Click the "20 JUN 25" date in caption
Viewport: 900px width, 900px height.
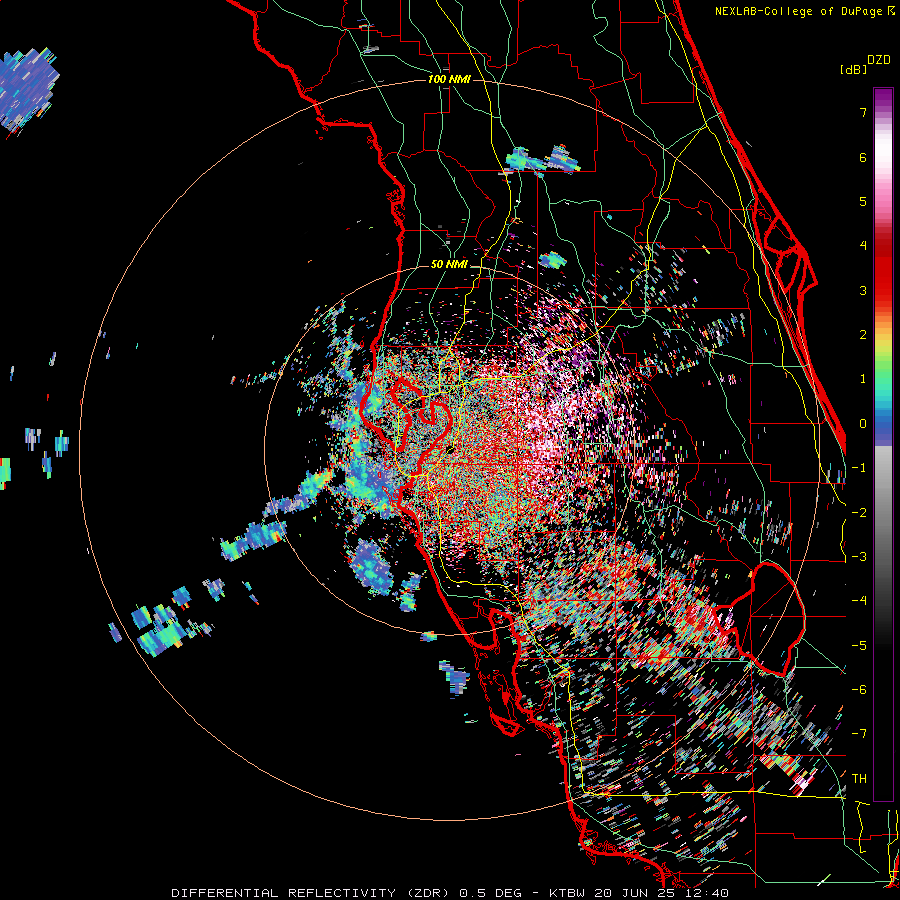[x=634, y=893]
